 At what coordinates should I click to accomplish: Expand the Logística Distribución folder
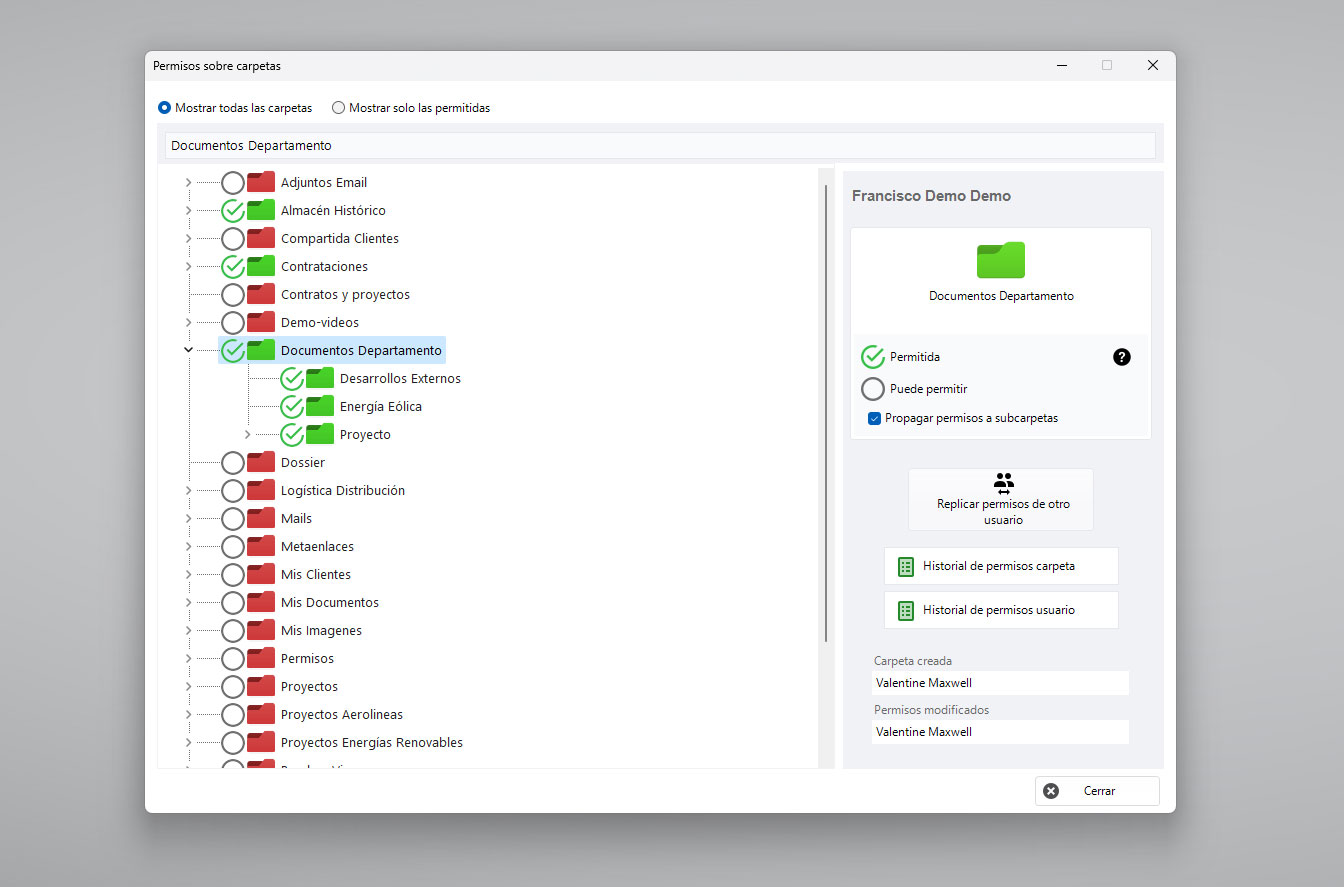188,490
